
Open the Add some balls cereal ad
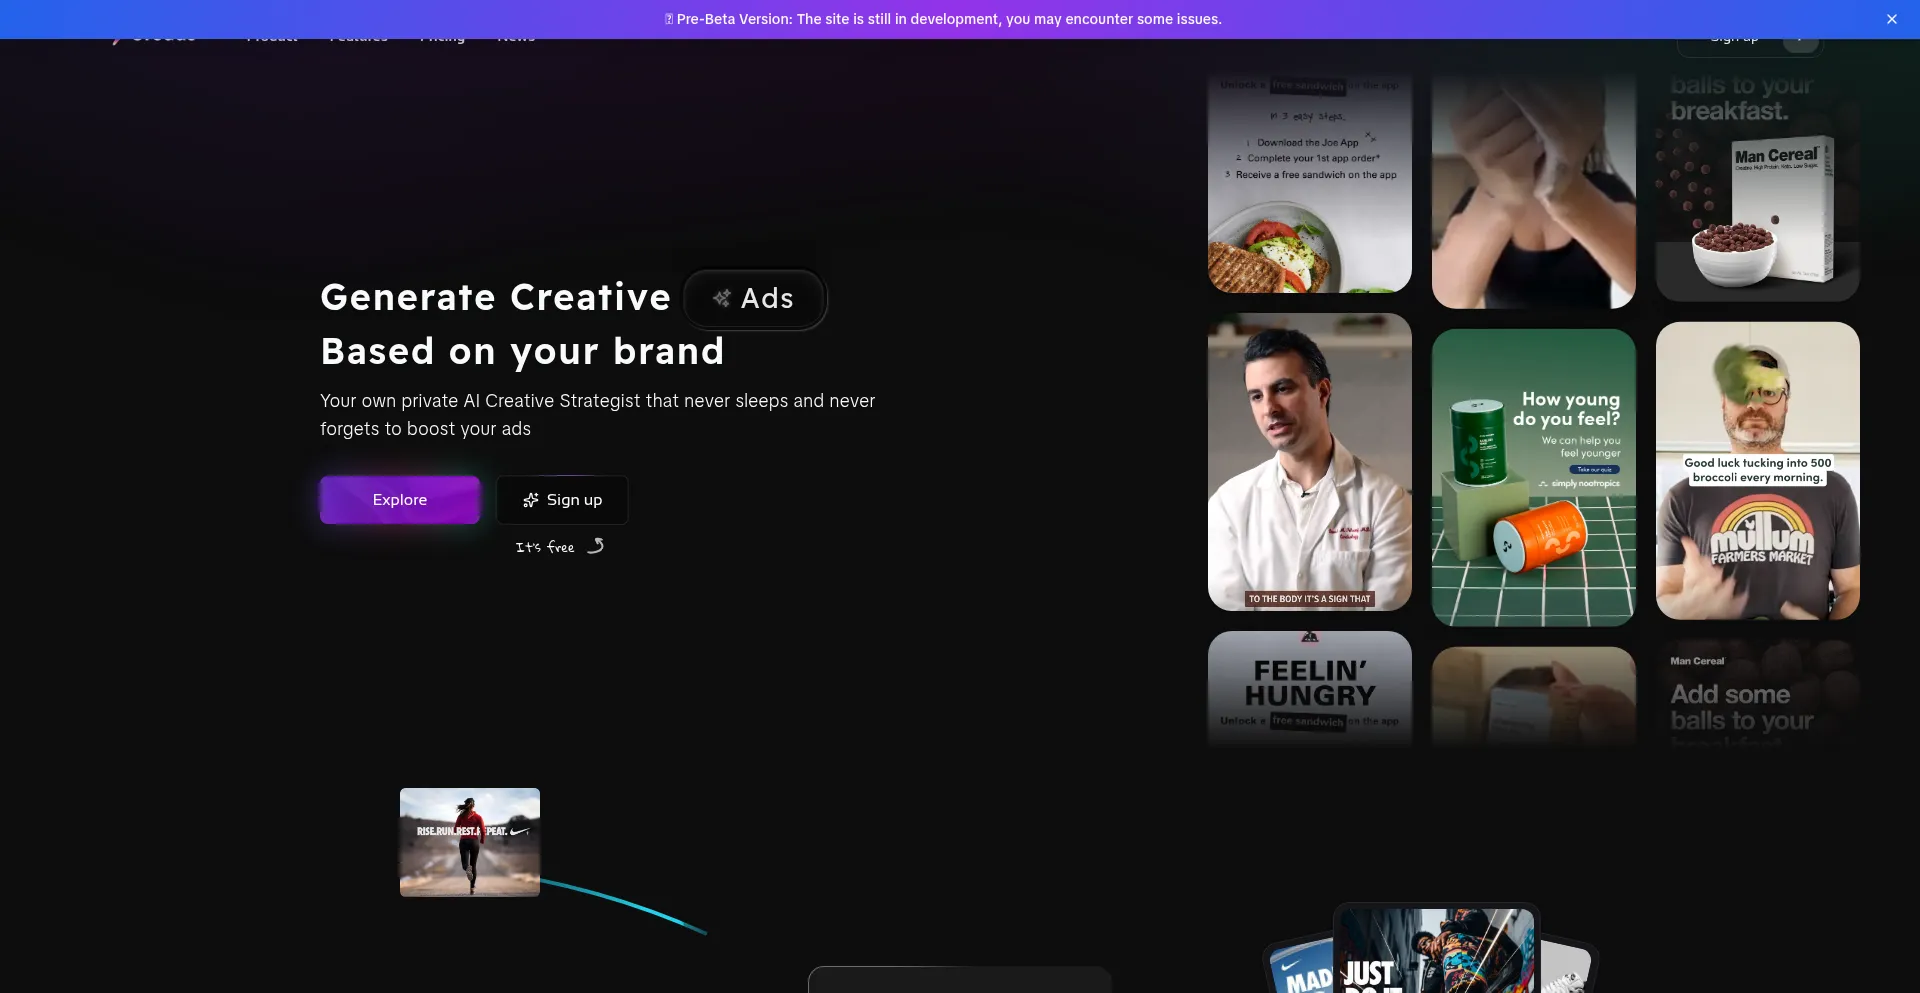click(x=1757, y=695)
